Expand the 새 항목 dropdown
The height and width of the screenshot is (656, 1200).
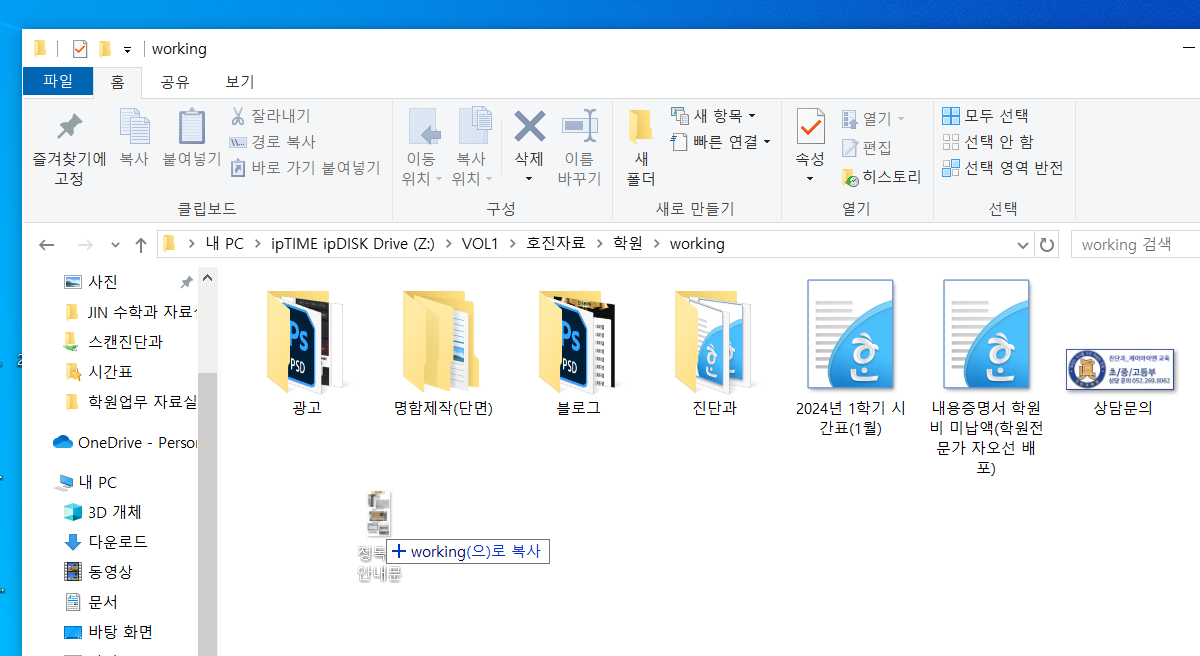[713, 116]
